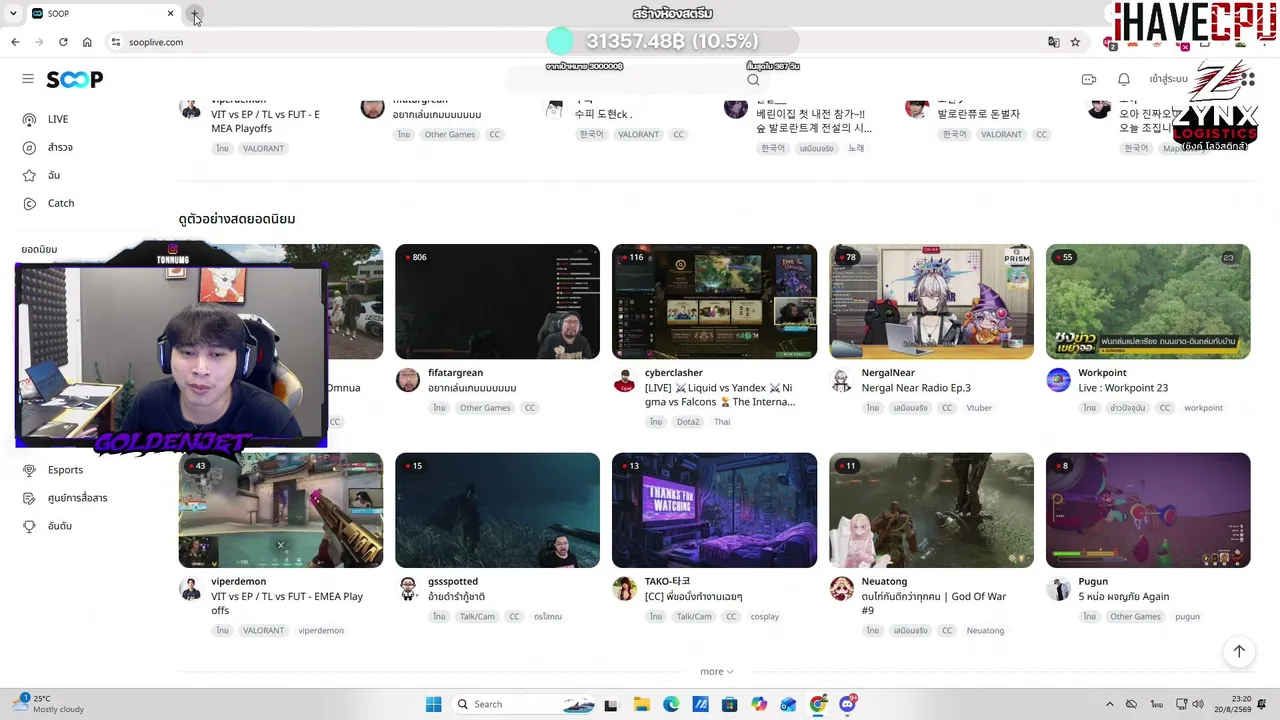Close the SOOP browser tab
This screenshot has height=720, width=1280.
170,14
